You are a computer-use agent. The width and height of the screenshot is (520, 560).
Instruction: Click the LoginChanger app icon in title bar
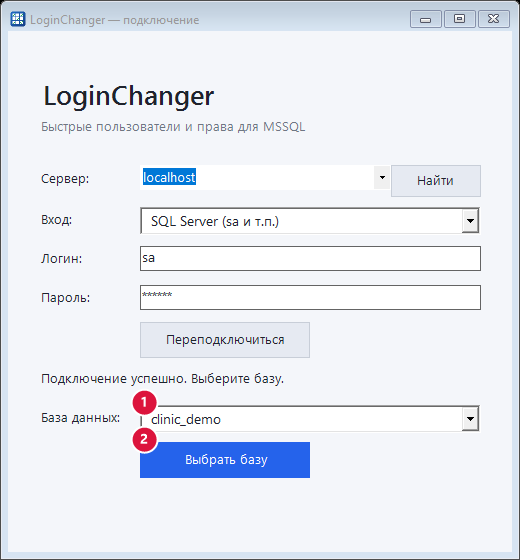18,19
